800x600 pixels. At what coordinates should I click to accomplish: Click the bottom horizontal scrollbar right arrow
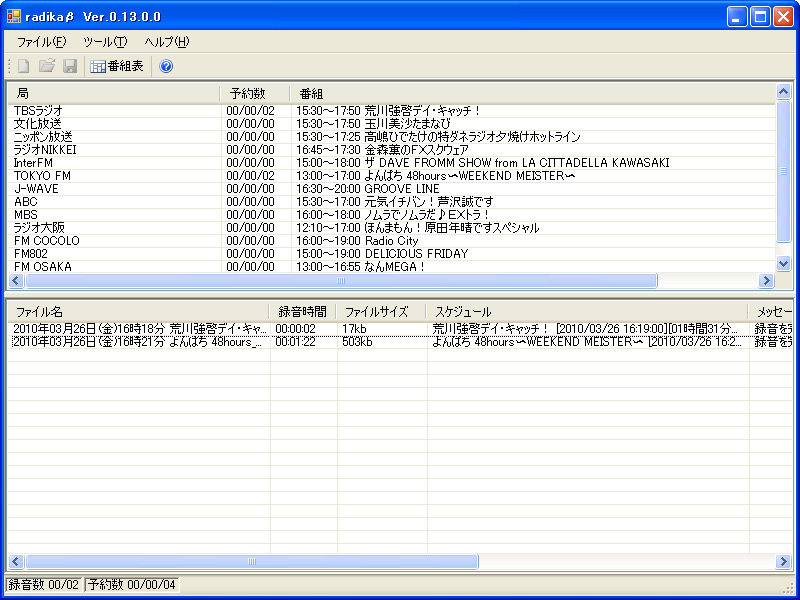tap(784, 561)
